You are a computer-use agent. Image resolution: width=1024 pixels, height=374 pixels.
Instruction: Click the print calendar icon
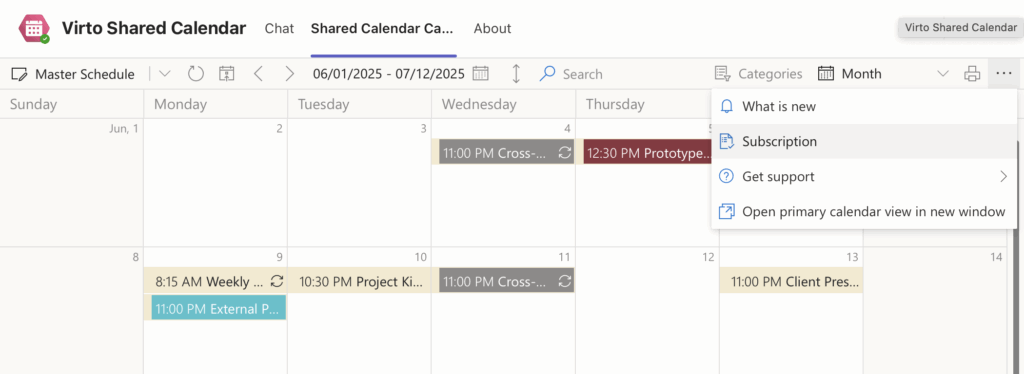click(972, 74)
